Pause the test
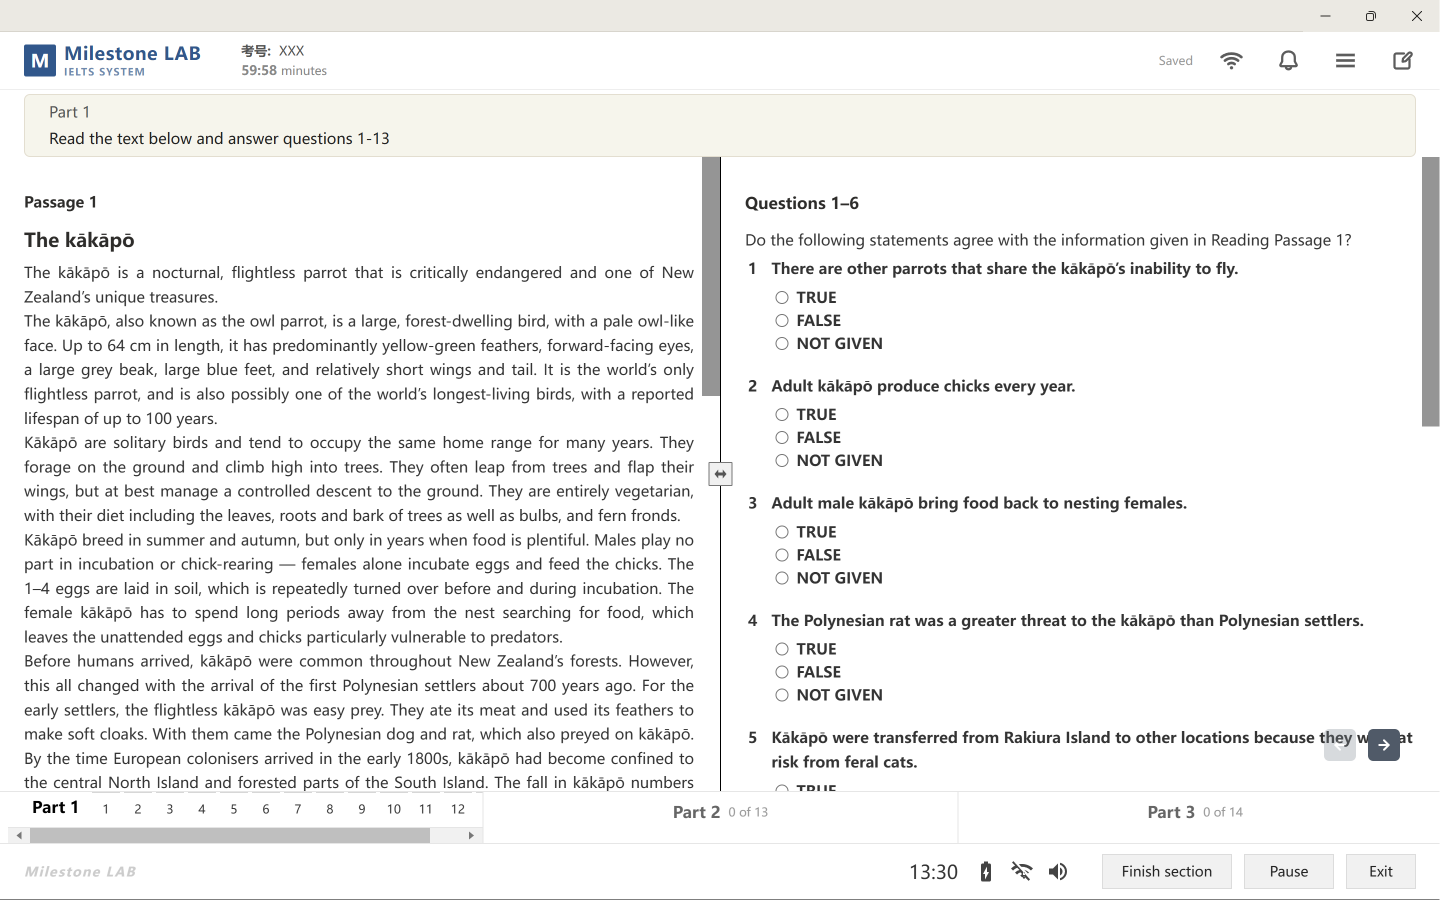This screenshot has width=1440, height=900. [x=1289, y=872]
